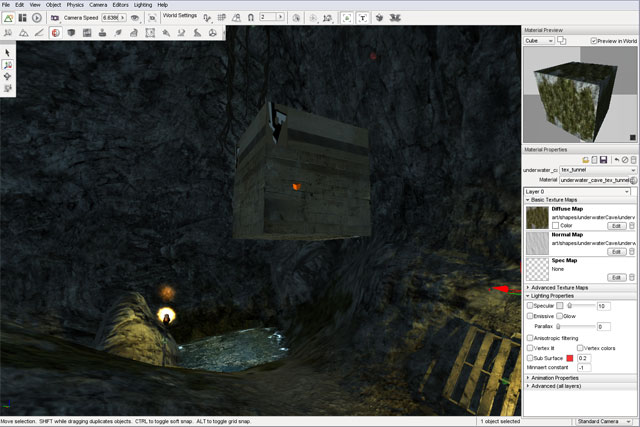Open the World Editor mode icon
This screenshot has width=640, height=427.
pyautogui.click(x=9, y=17)
